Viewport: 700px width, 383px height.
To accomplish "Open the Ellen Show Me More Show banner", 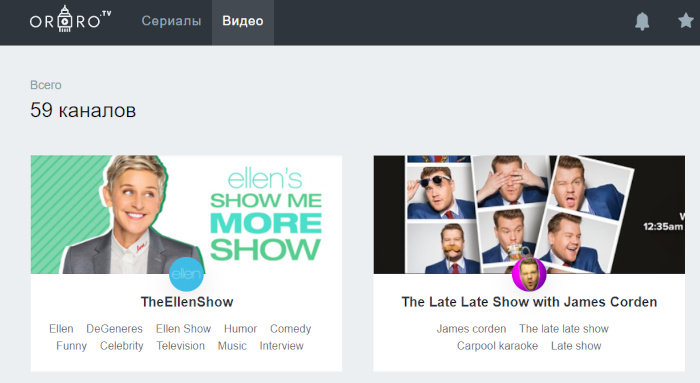I will [x=186, y=214].
